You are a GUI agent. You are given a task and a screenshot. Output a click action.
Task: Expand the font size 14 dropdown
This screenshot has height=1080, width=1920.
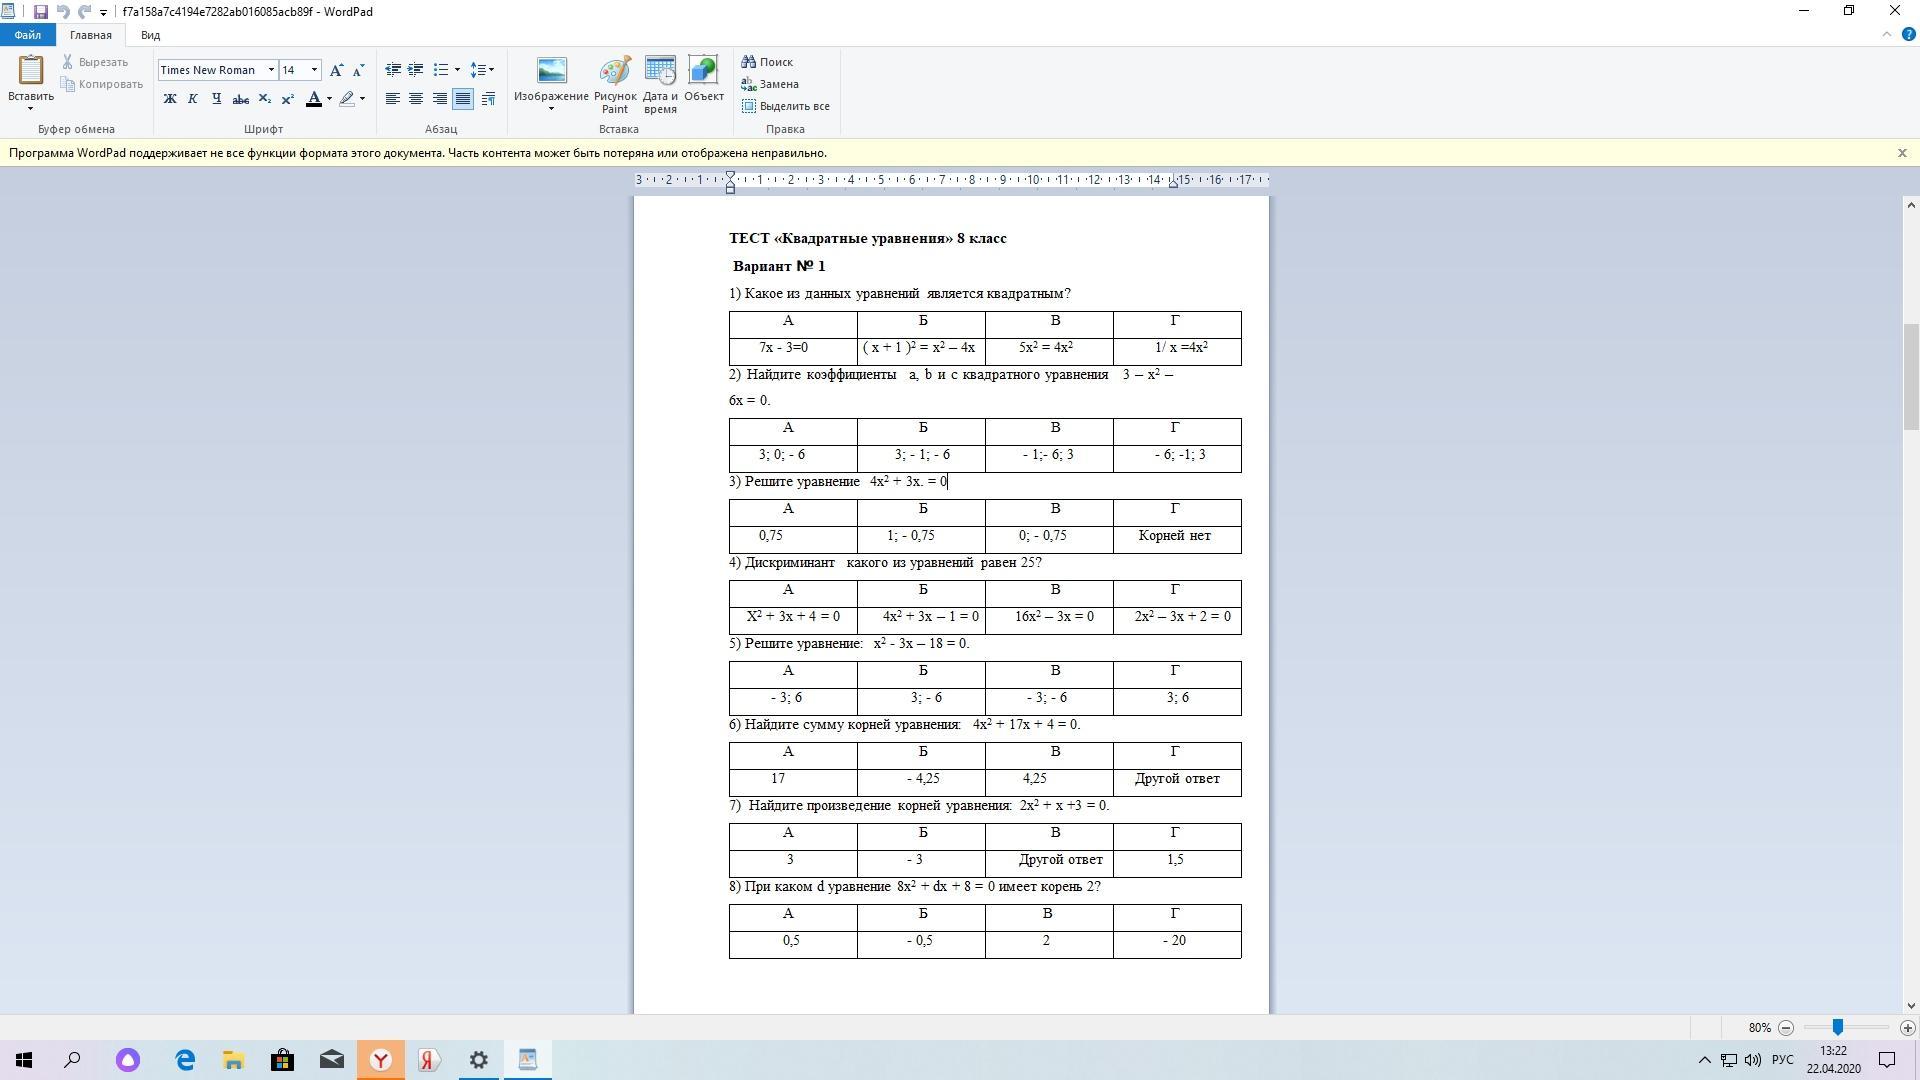314,70
